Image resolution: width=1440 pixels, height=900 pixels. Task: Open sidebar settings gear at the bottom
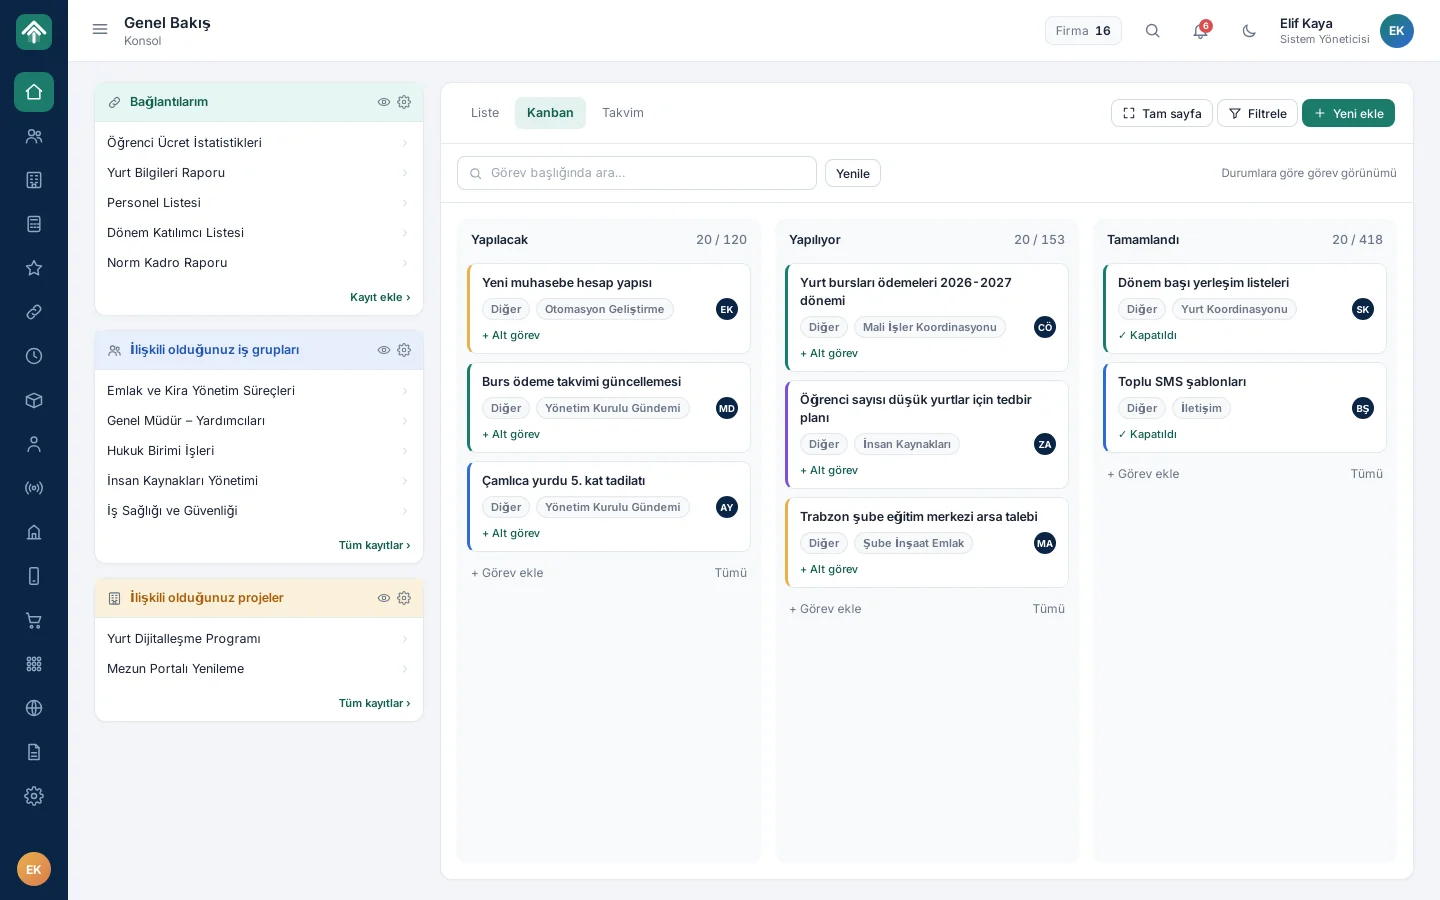pos(34,796)
